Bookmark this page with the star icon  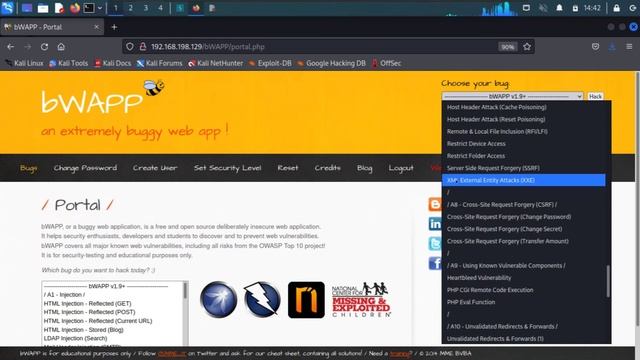527,47
